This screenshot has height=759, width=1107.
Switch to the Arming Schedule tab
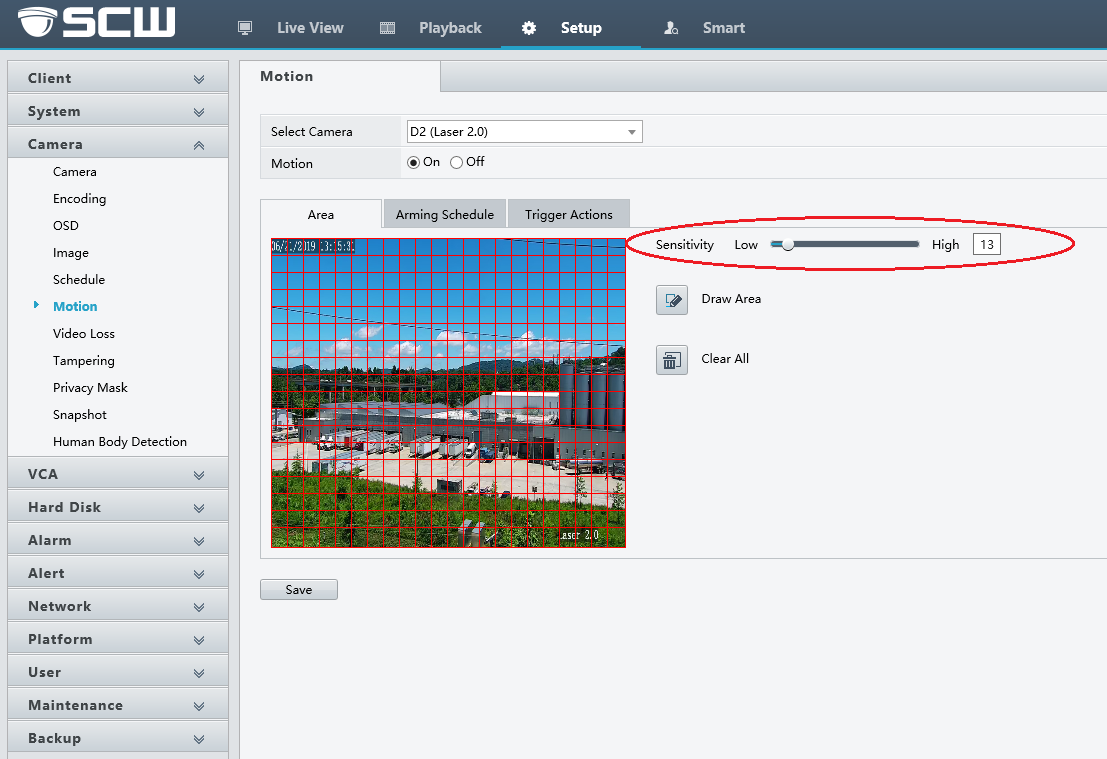[445, 214]
